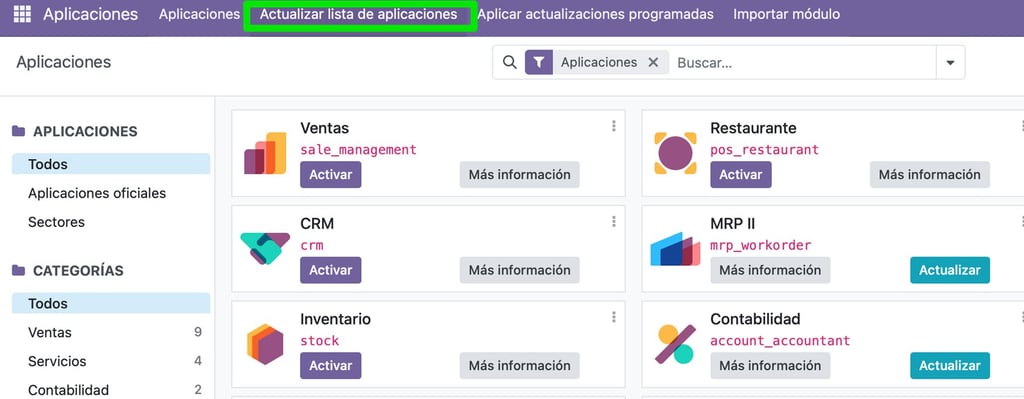Open Más información for CRM

coord(519,270)
